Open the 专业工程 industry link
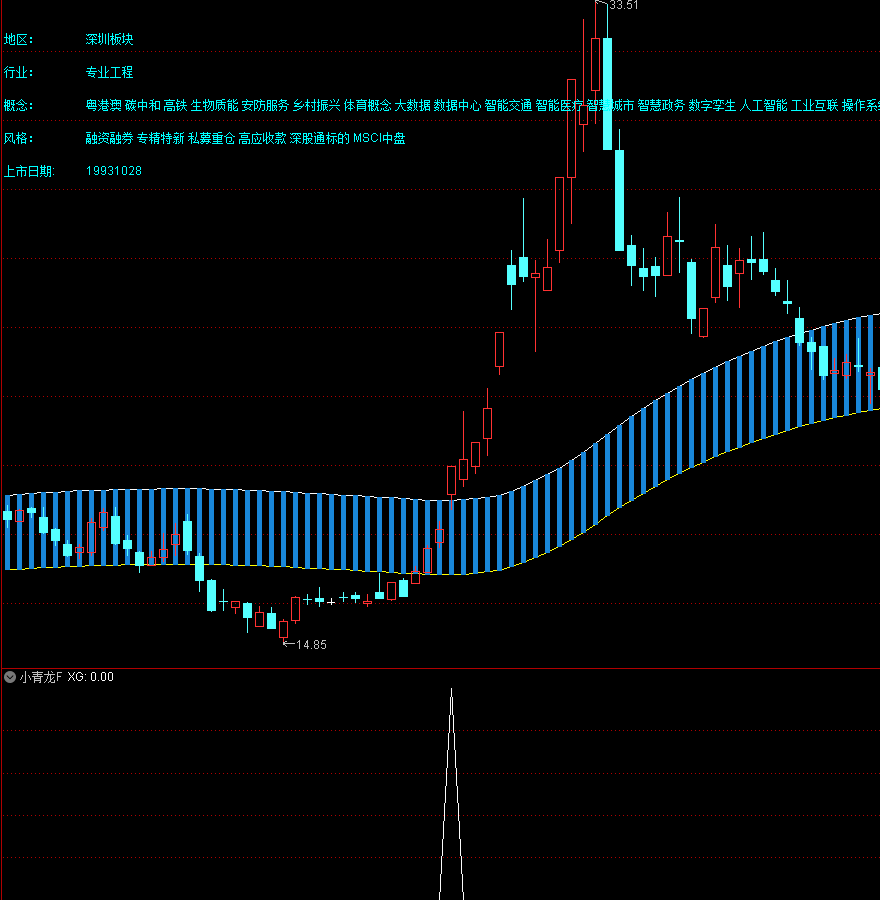Image resolution: width=880 pixels, height=900 pixels. pyautogui.click(x=109, y=72)
